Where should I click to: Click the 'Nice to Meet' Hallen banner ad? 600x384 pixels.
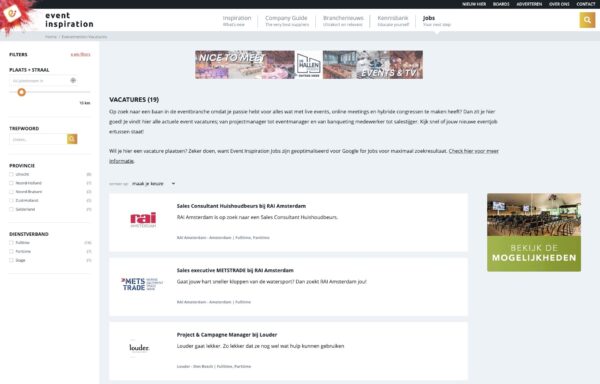point(309,65)
